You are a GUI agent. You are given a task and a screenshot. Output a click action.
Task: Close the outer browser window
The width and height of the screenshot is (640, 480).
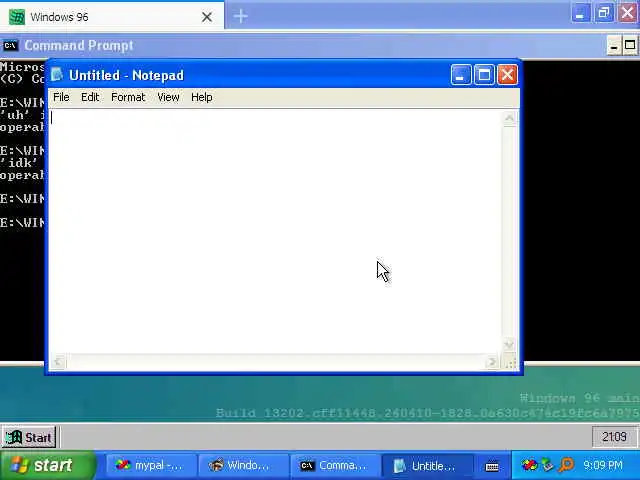(627, 13)
